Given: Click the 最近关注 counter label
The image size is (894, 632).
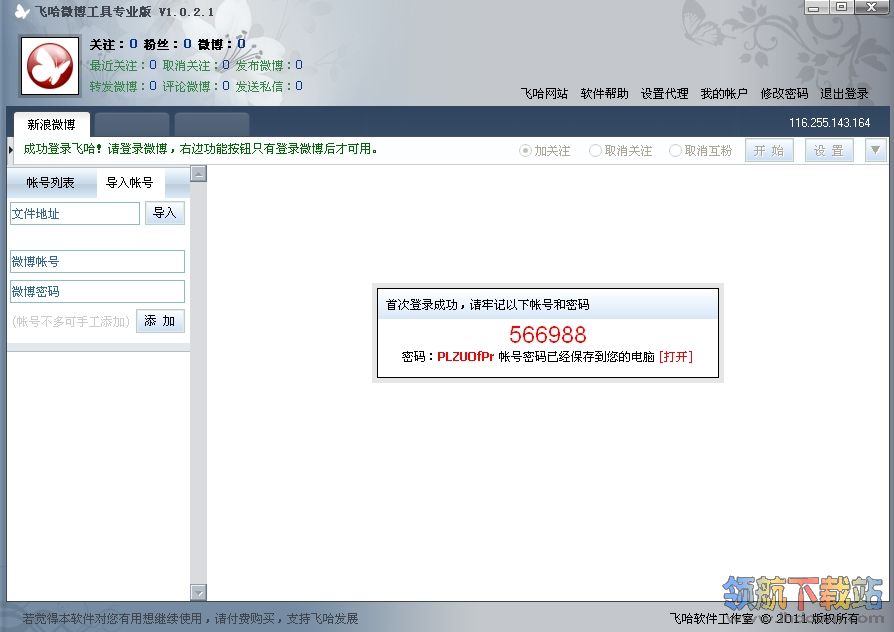Looking at the screenshot, I should pyautogui.click(x=123, y=66).
